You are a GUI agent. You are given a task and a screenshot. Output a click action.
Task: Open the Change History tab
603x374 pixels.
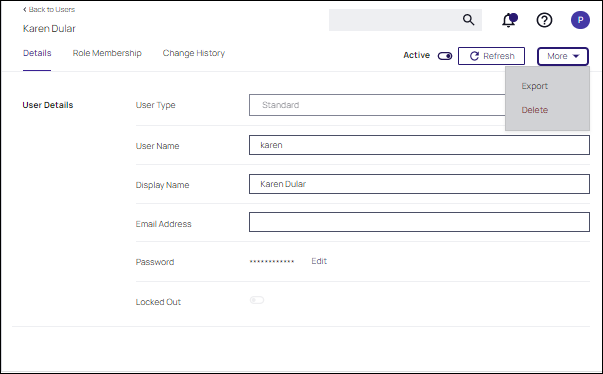(193, 53)
